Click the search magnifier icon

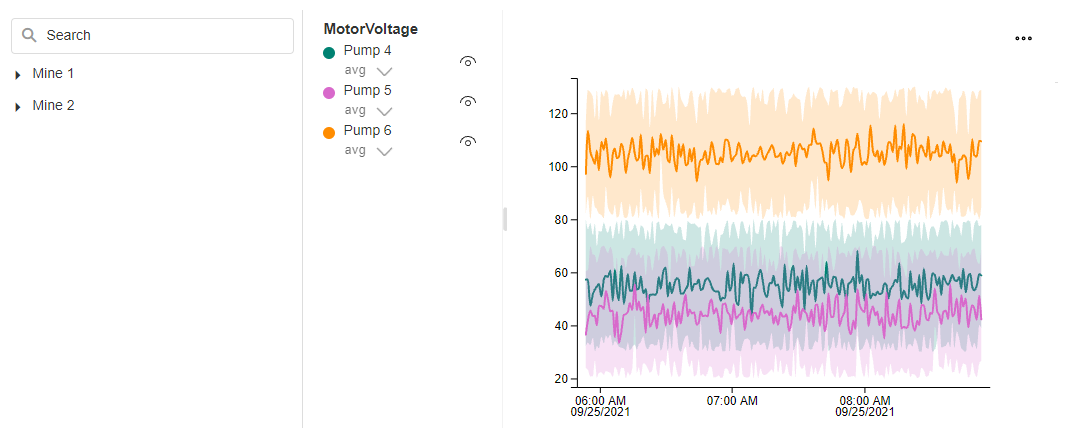click(29, 35)
